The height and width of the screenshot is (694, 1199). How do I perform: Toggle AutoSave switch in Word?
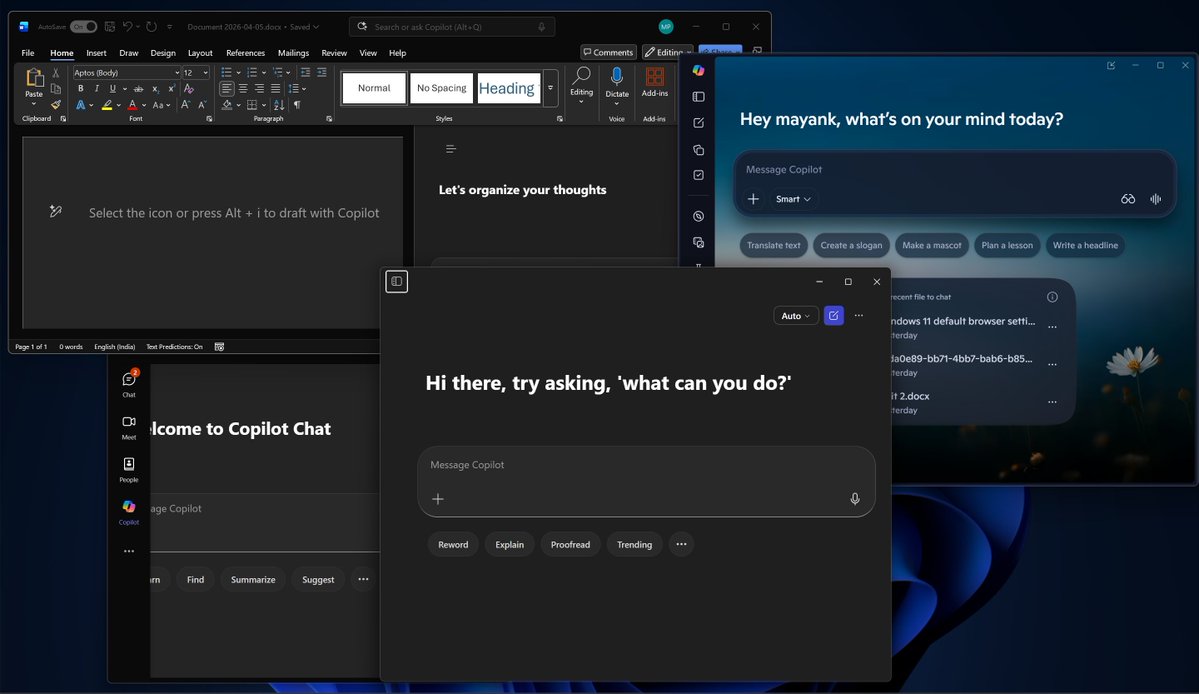(83, 27)
